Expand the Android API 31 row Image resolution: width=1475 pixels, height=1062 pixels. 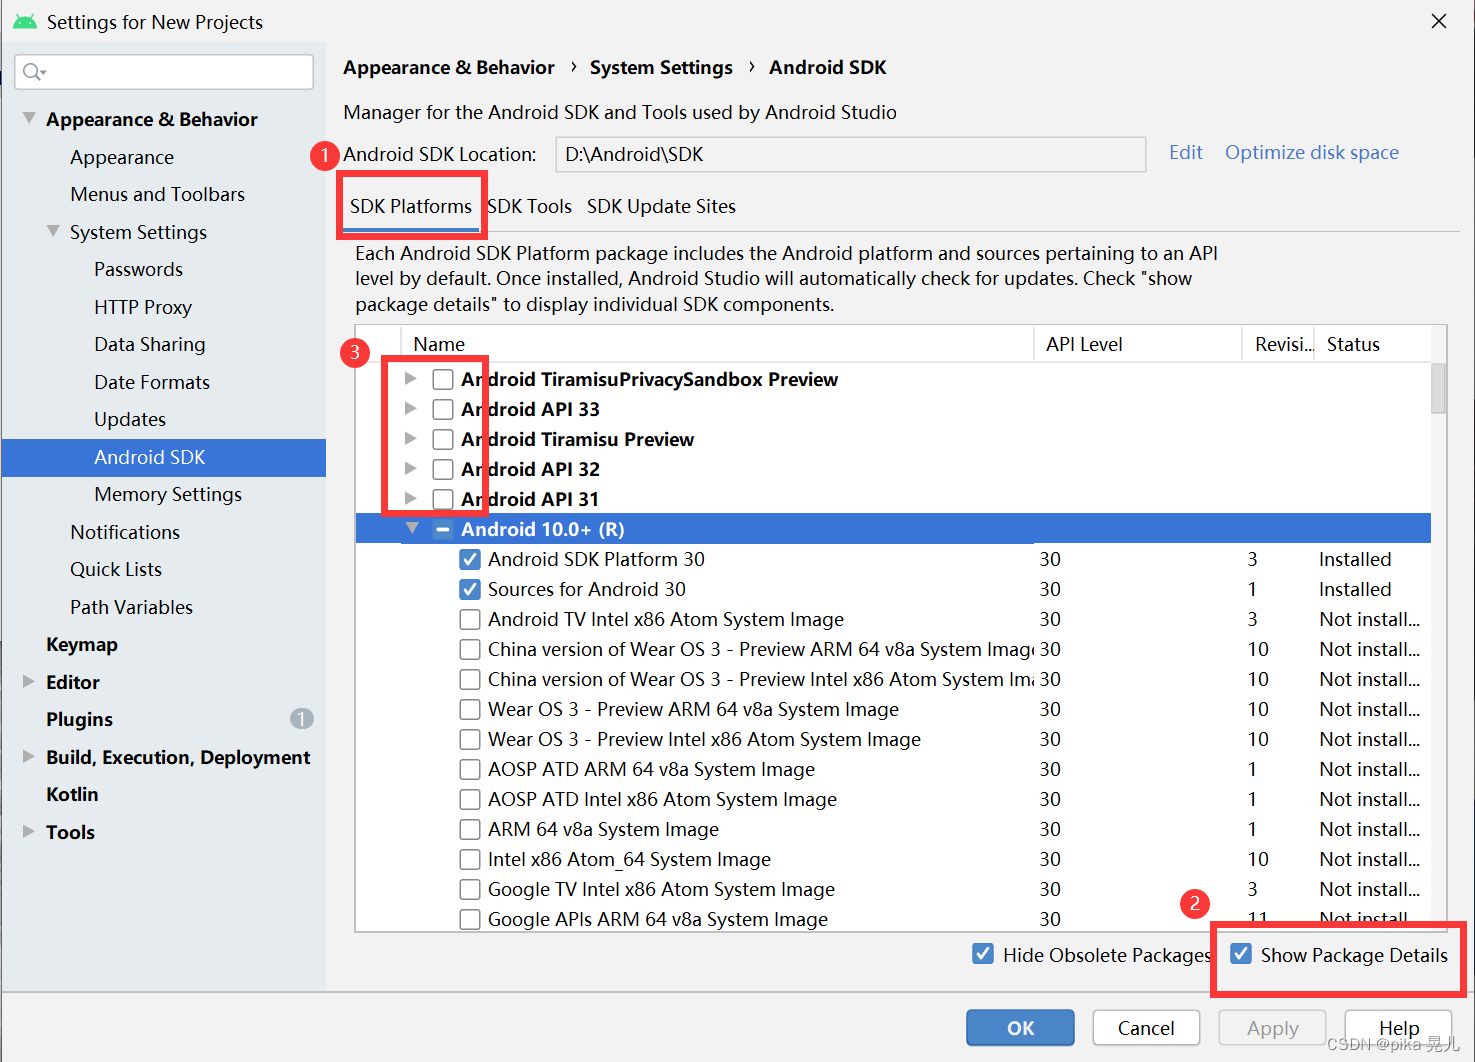(x=410, y=499)
